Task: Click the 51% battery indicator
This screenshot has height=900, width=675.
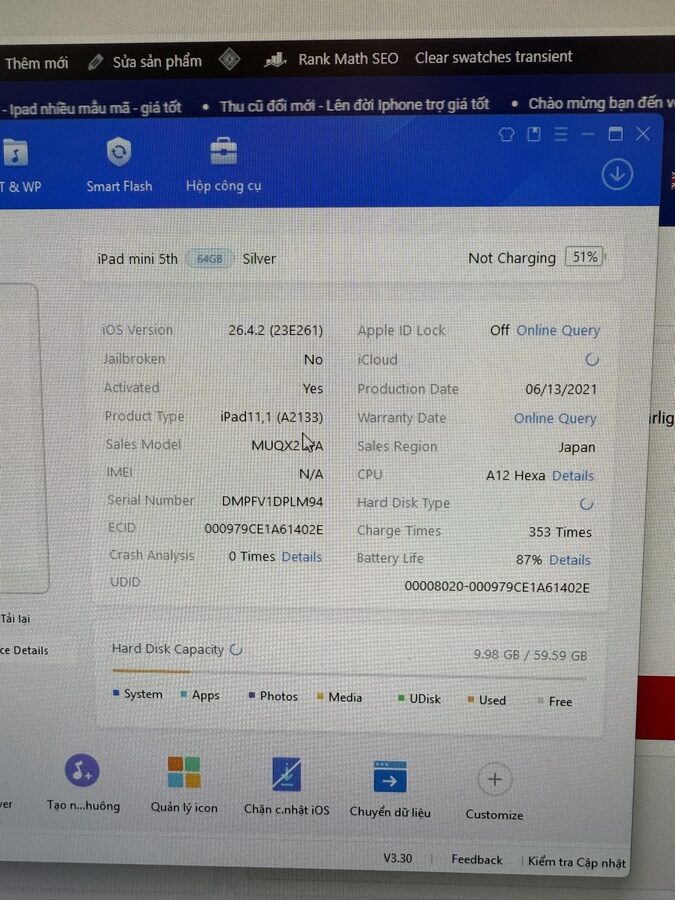Action: [x=585, y=257]
